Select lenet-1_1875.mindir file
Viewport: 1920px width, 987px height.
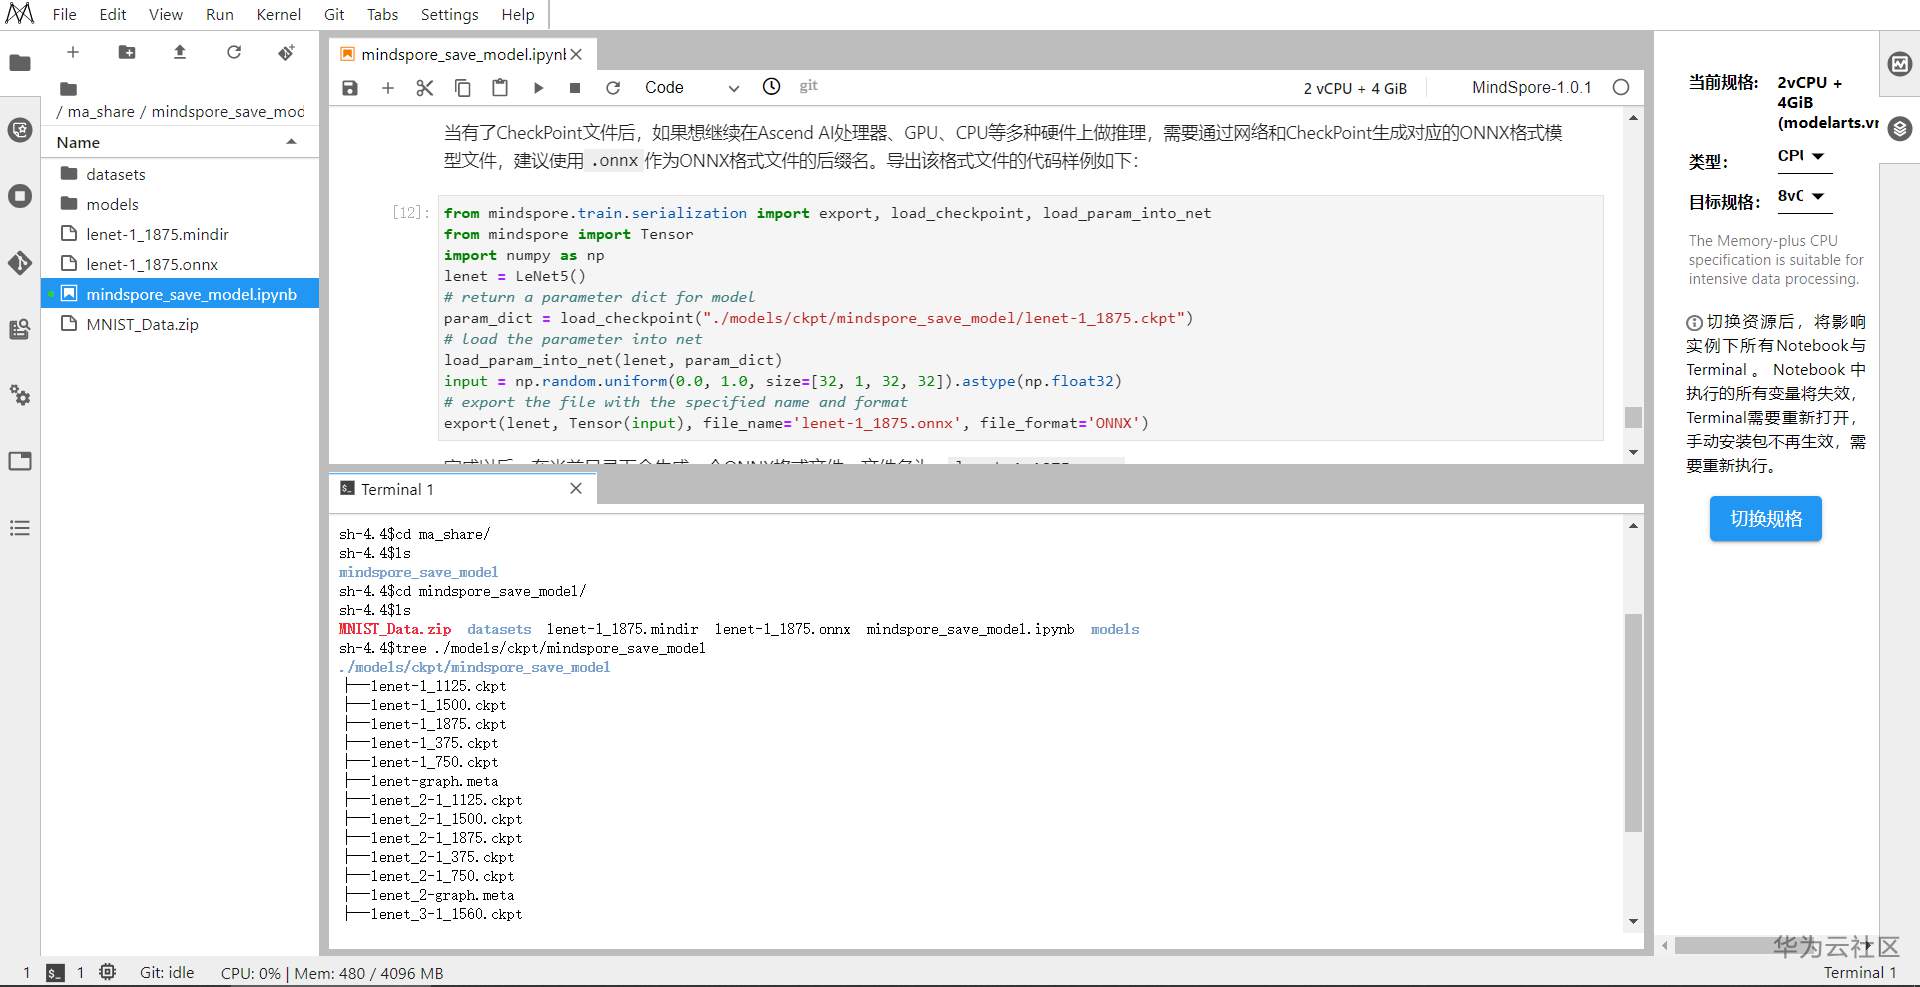pyautogui.click(x=180, y=234)
